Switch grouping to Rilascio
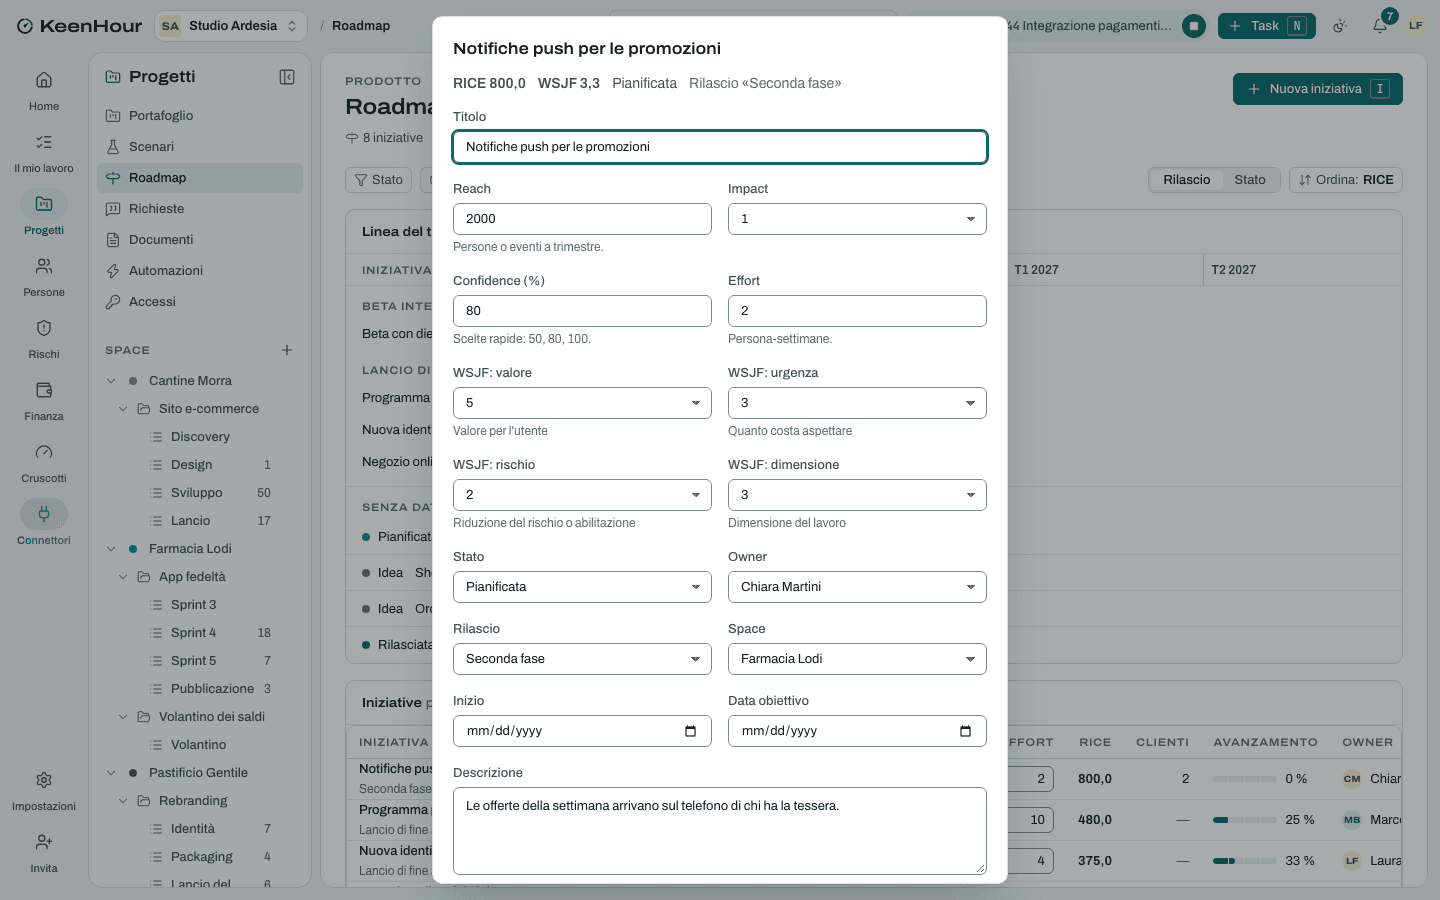Screen dimensions: 1440x900 point(1186,180)
